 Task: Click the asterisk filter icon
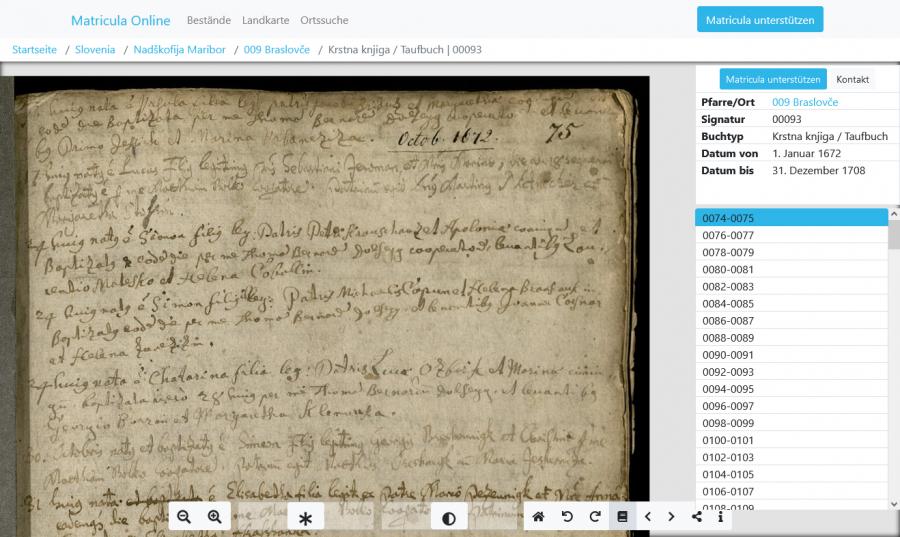tap(305, 518)
